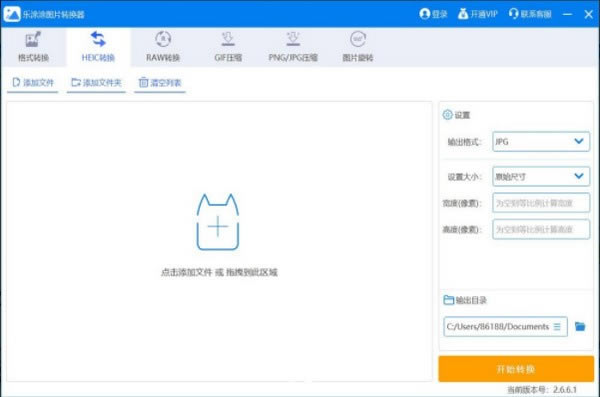Browse output folder with blue folder icon
600x397 pixels.
pos(580,326)
